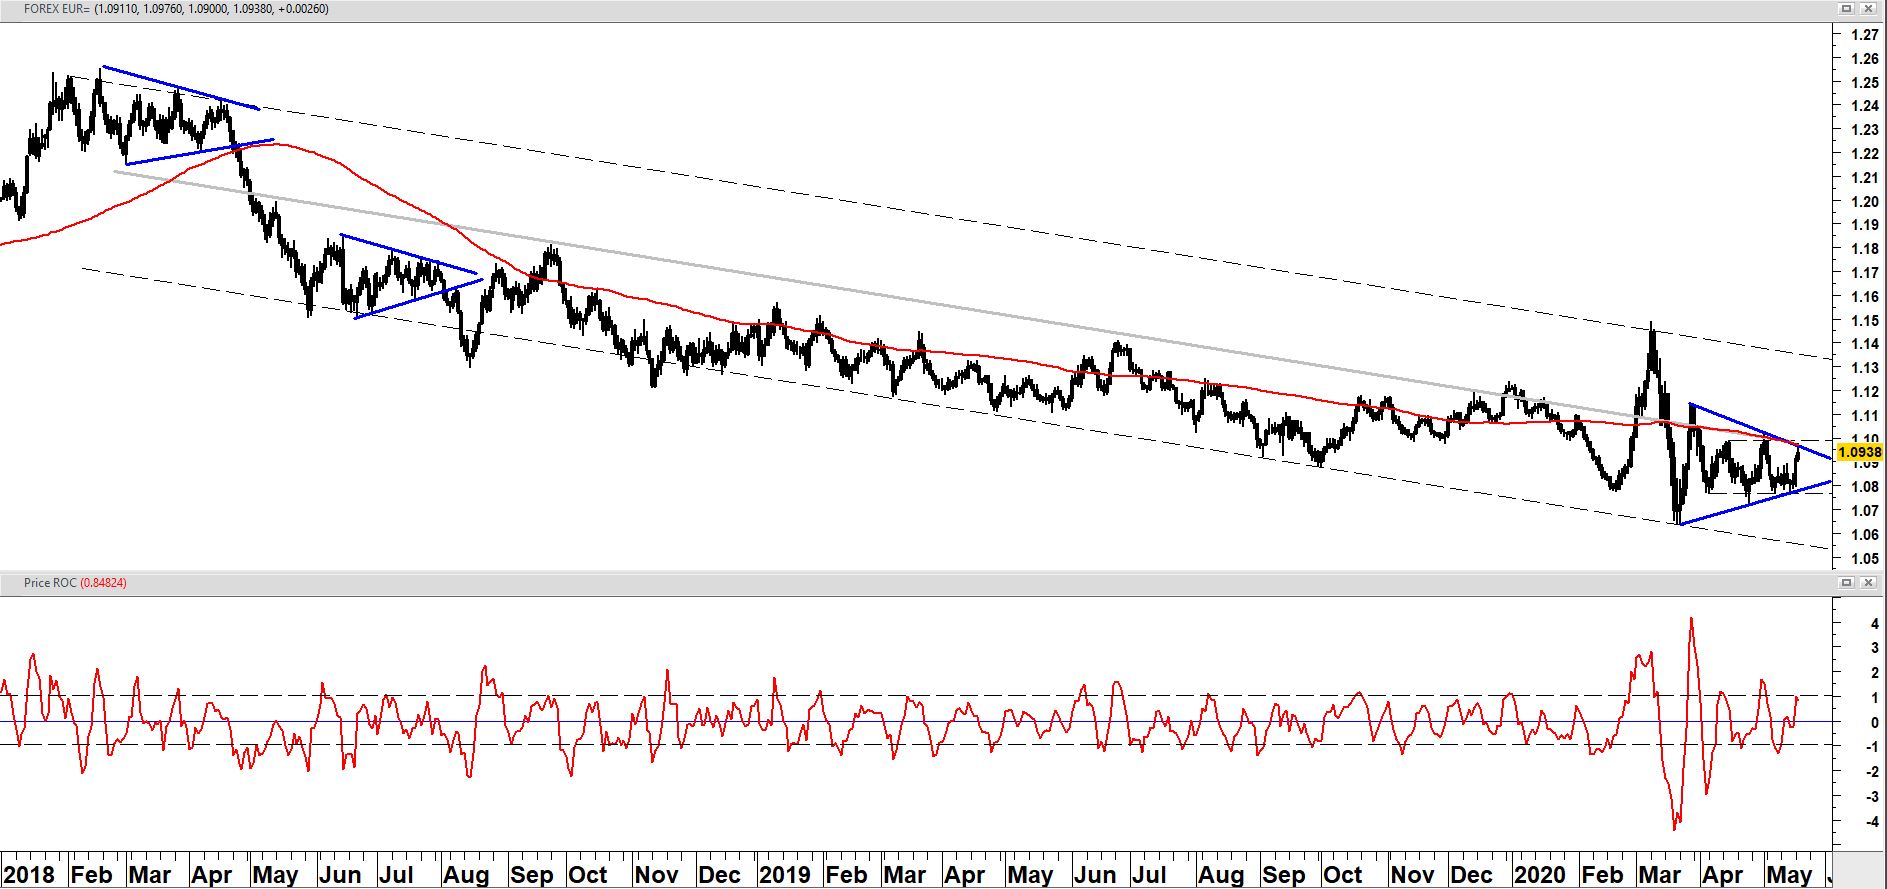
Task: Click the Price ROC indicator label
Action: [x=50, y=582]
